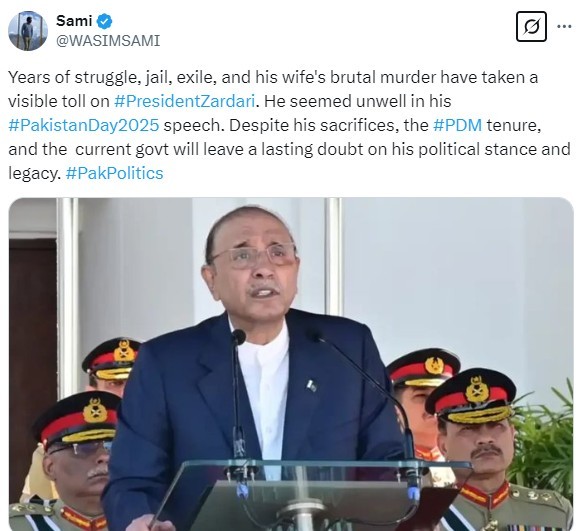583x531 pixels.
Task: Open the @WASIMSAMI handle link
Action: tap(108, 41)
